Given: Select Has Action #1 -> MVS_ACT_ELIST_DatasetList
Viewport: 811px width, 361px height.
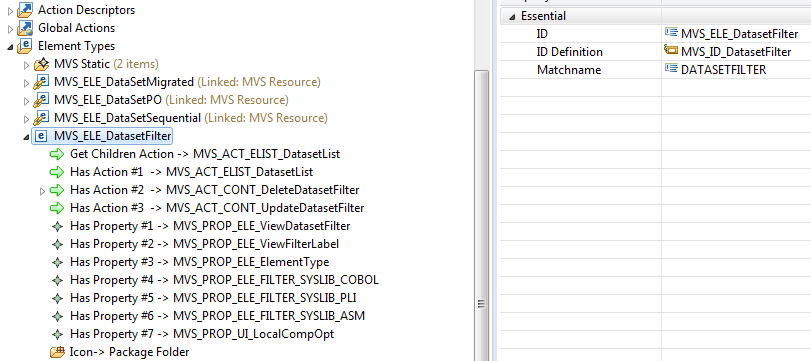Looking at the screenshot, I should pyautogui.click(x=191, y=172).
